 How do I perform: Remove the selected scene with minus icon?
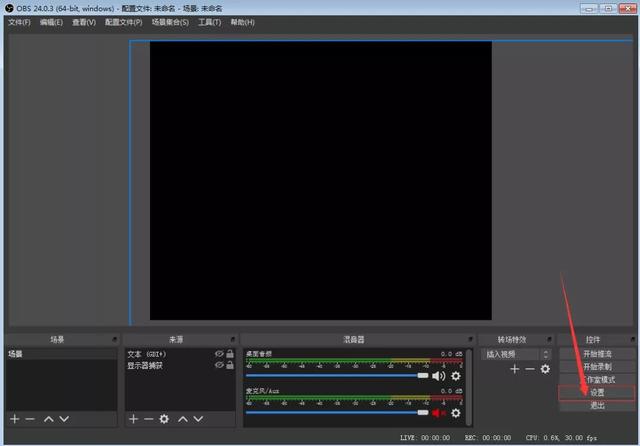(x=30, y=419)
